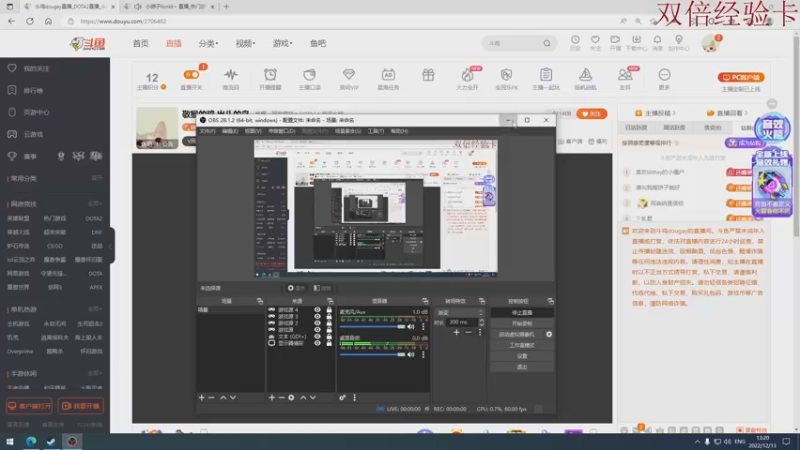The width and height of the screenshot is (800, 450).
Task: Mute the desktop audio speaker icon
Action: click(411, 354)
